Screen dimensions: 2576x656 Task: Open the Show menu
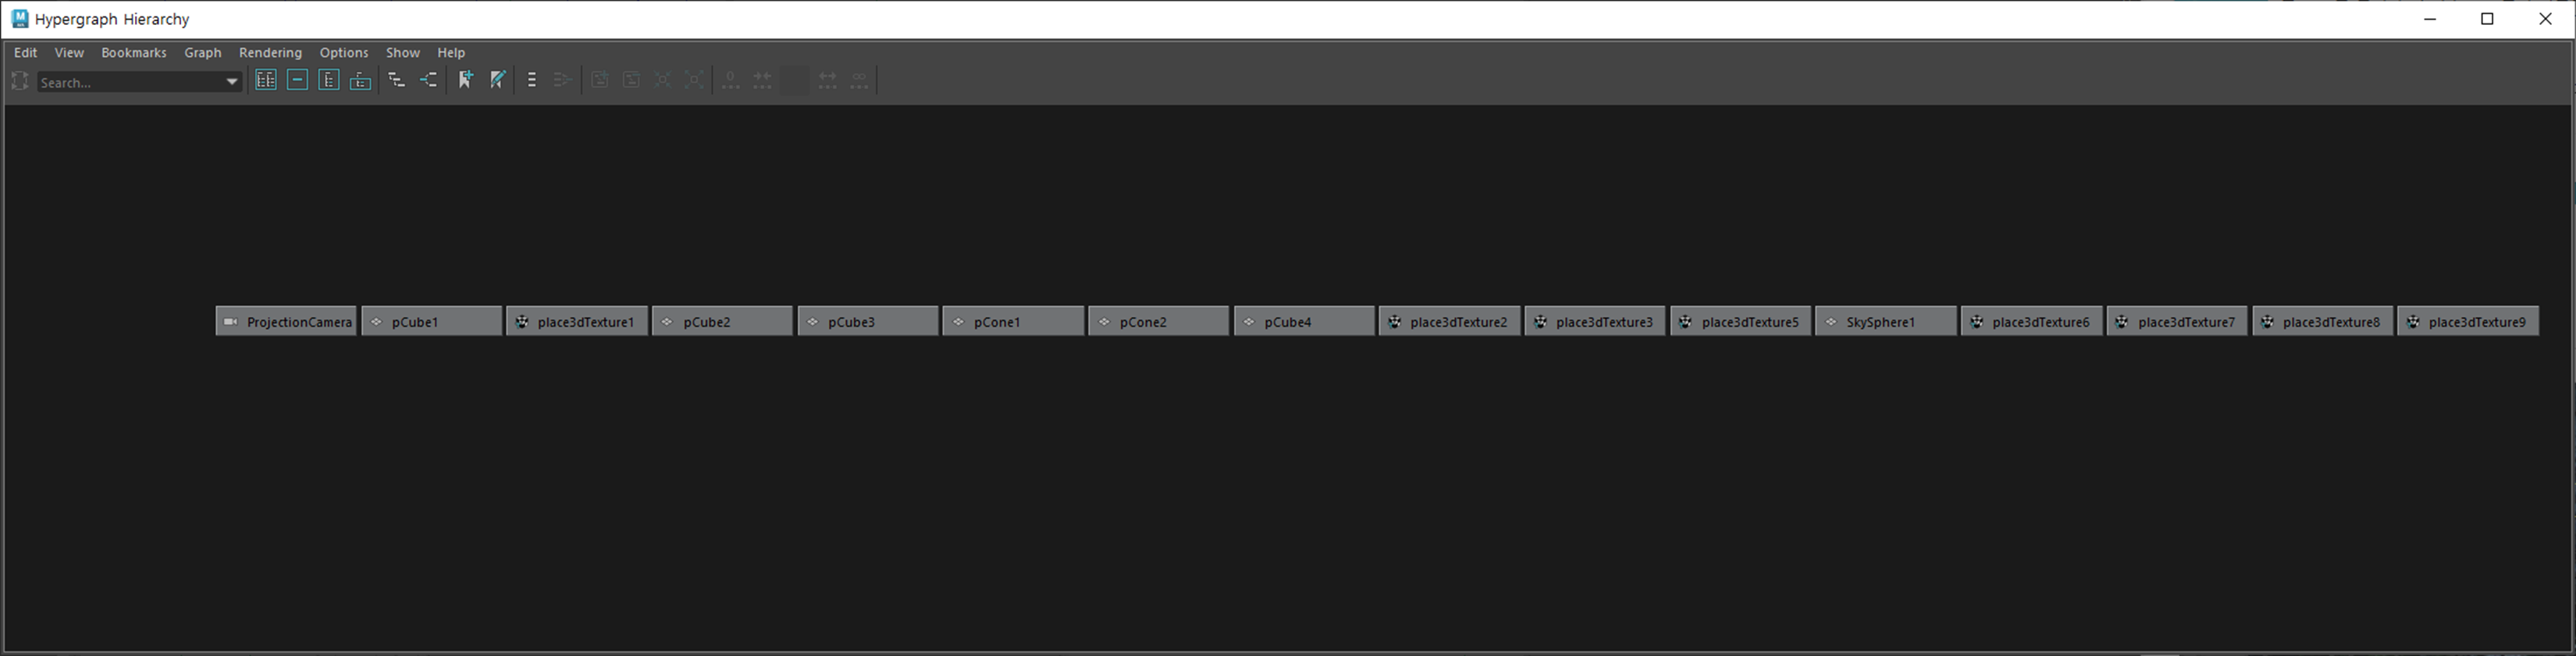click(x=403, y=52)
